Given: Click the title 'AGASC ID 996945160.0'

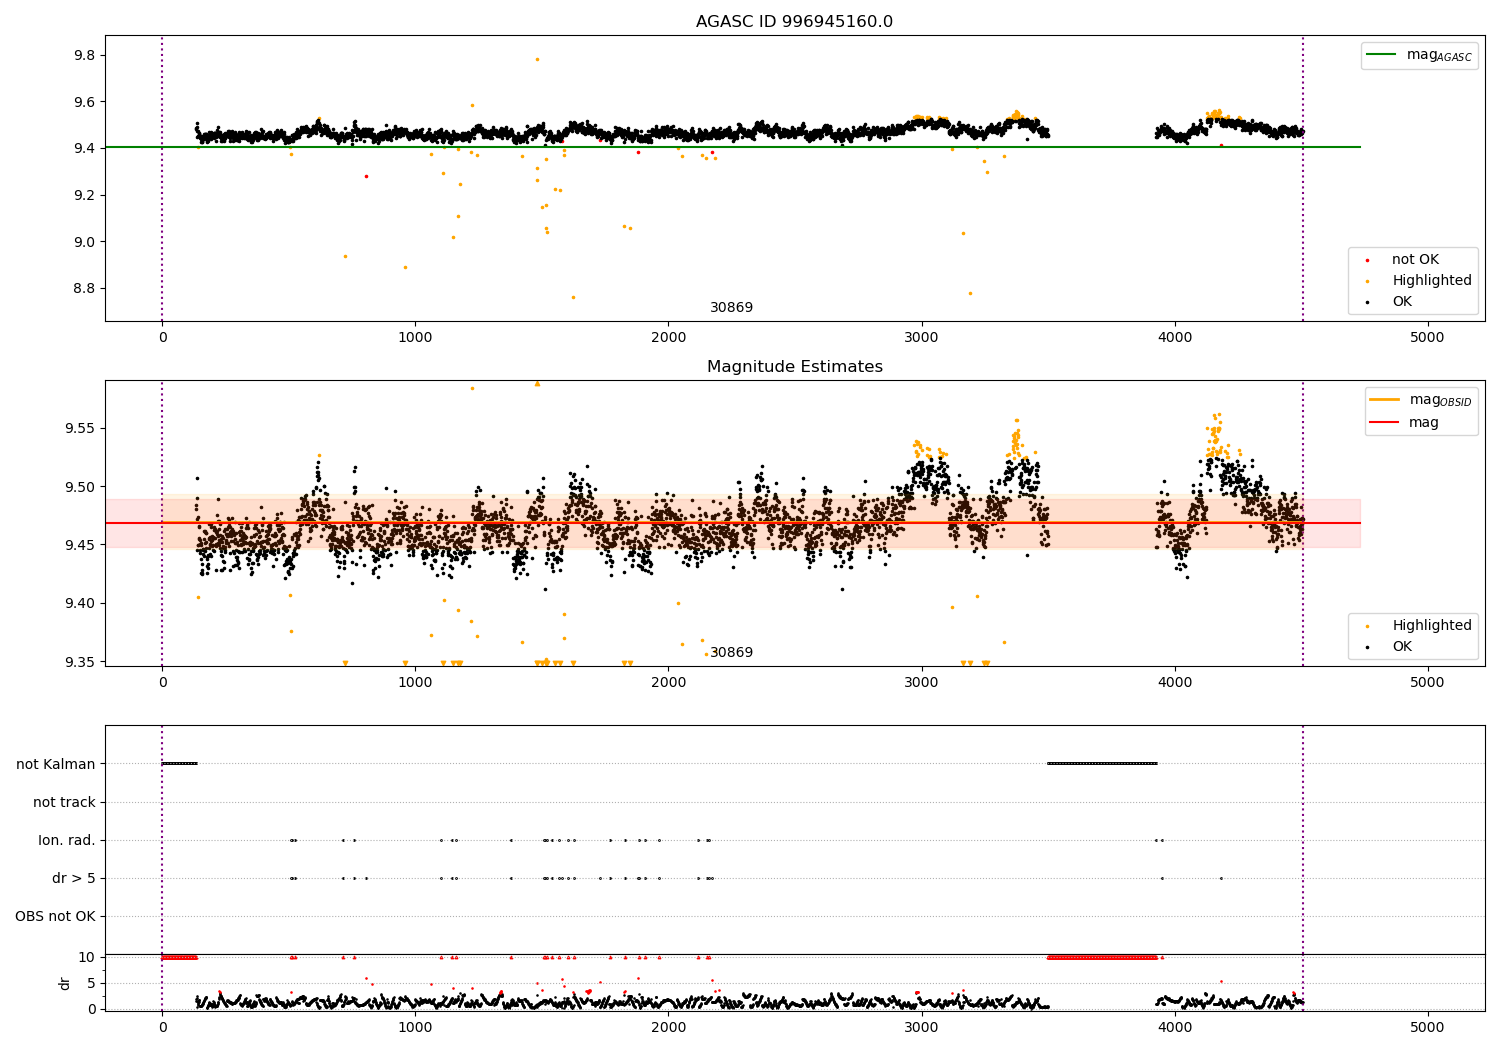Looking at the screenshot, I should [x=794, y=22].
